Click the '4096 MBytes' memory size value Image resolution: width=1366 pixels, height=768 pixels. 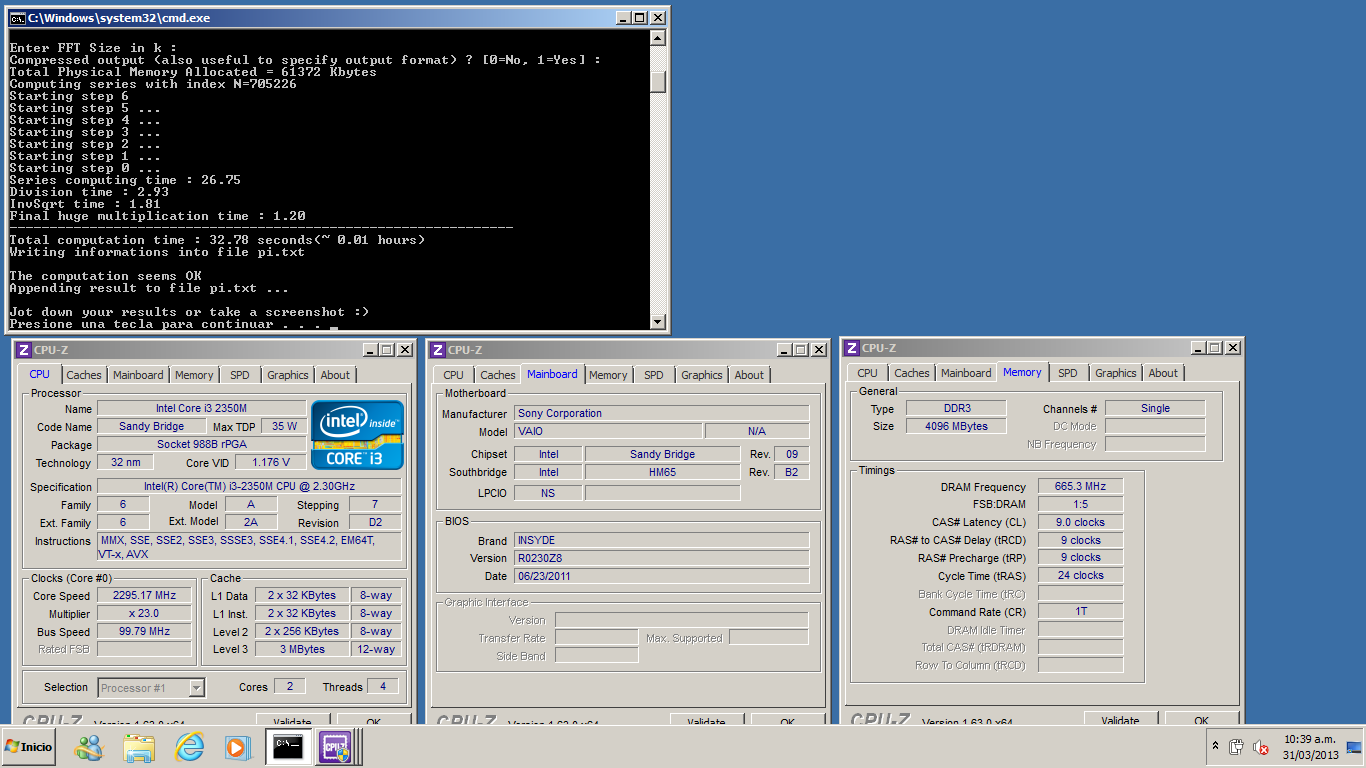(x=958, y=426)
